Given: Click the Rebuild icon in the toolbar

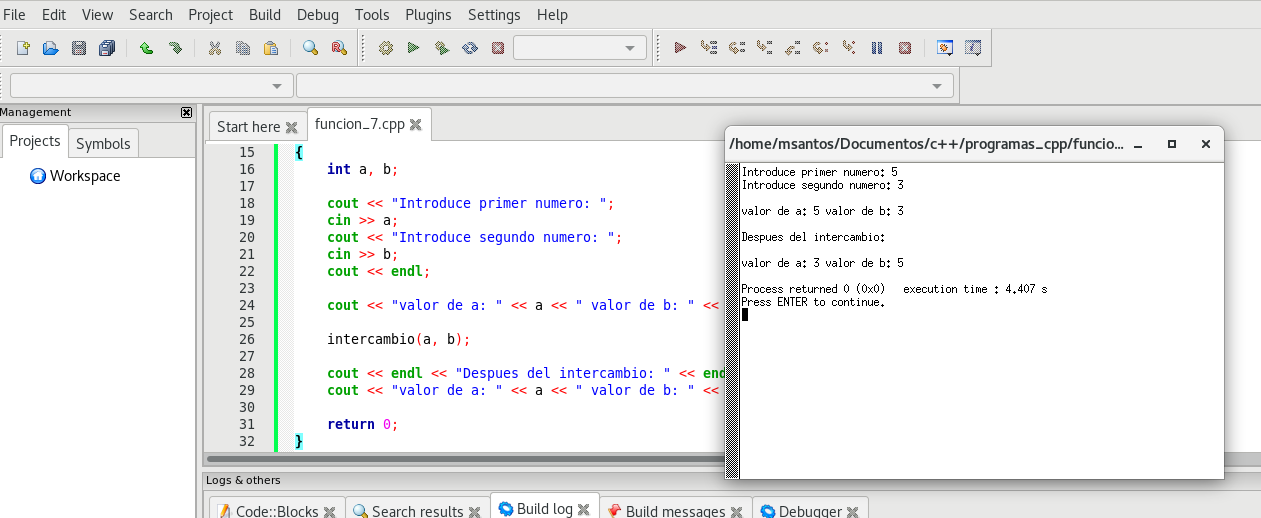Looking at the screenshot, I should click(x=469, y=48).
